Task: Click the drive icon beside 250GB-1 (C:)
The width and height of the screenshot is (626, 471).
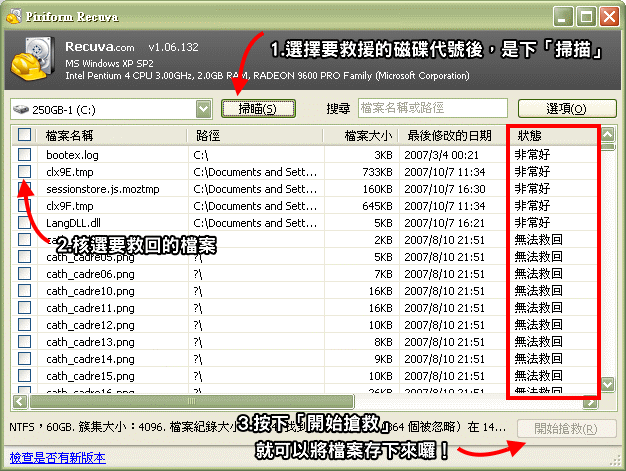Action: click(x=21, y=109)
